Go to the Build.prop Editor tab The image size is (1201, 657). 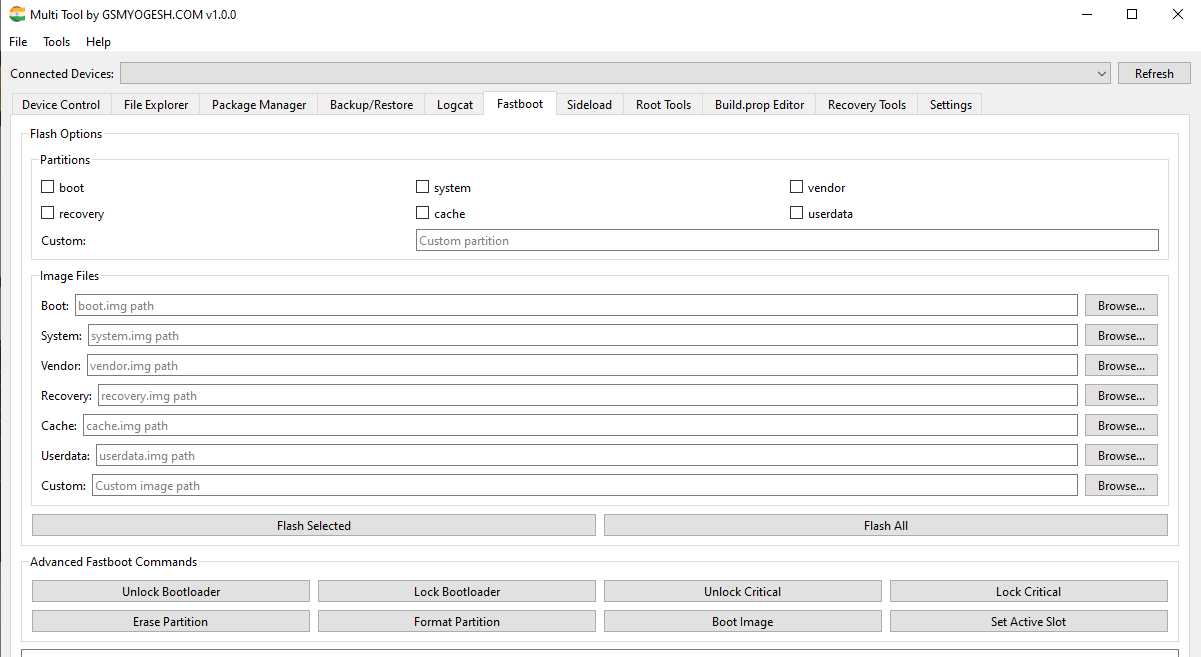(x=759, y=105)
